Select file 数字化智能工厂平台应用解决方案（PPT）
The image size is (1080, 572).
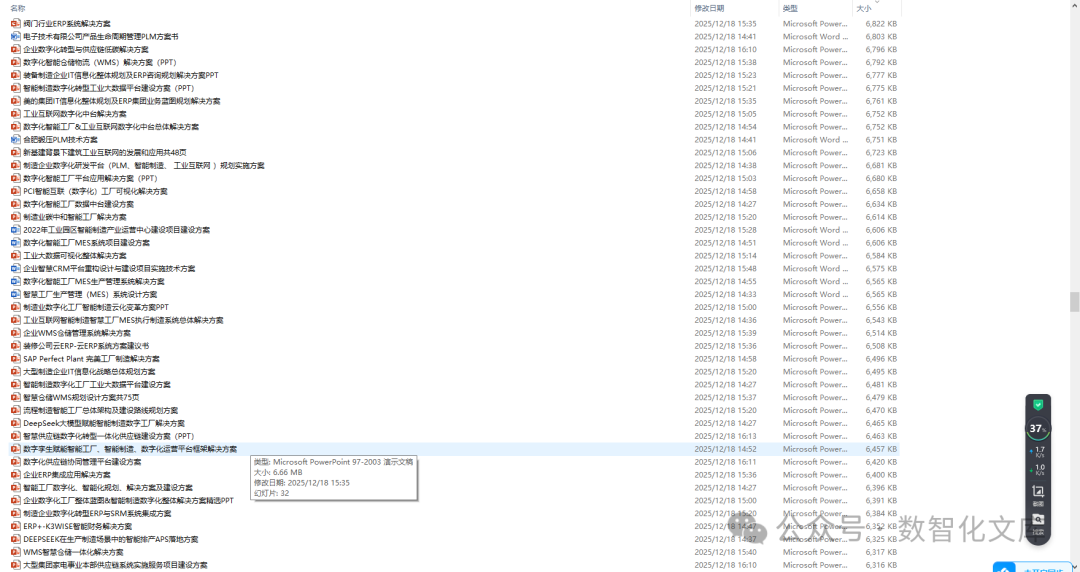(90, 178)
